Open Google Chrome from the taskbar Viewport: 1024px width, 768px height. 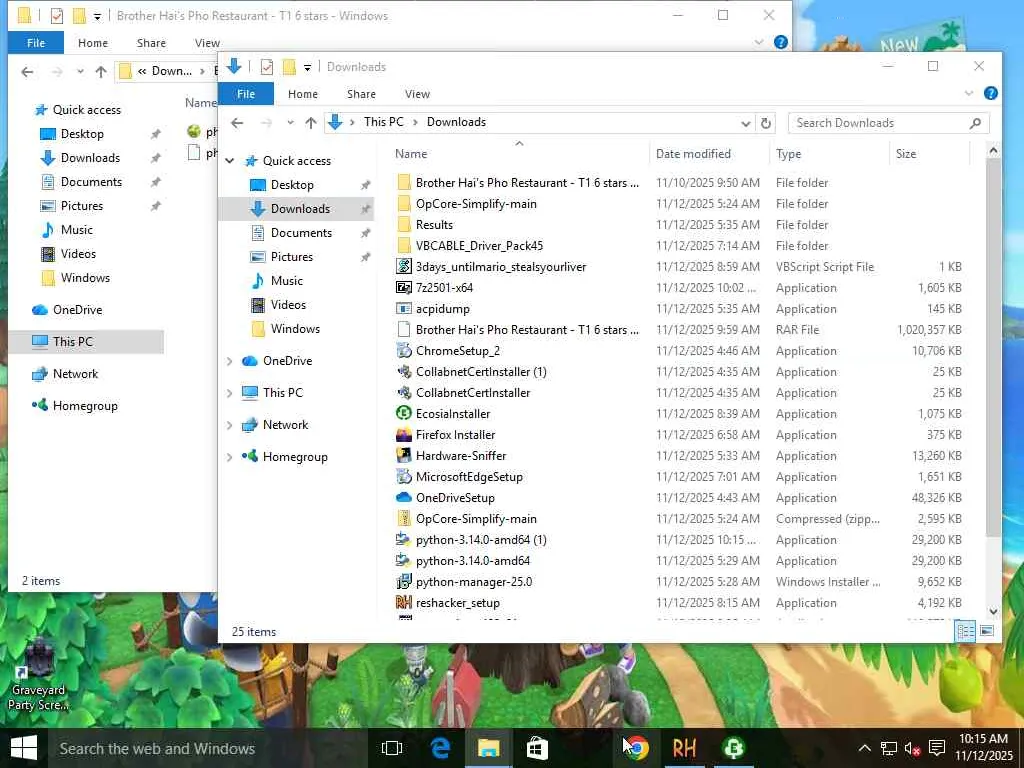635,748
